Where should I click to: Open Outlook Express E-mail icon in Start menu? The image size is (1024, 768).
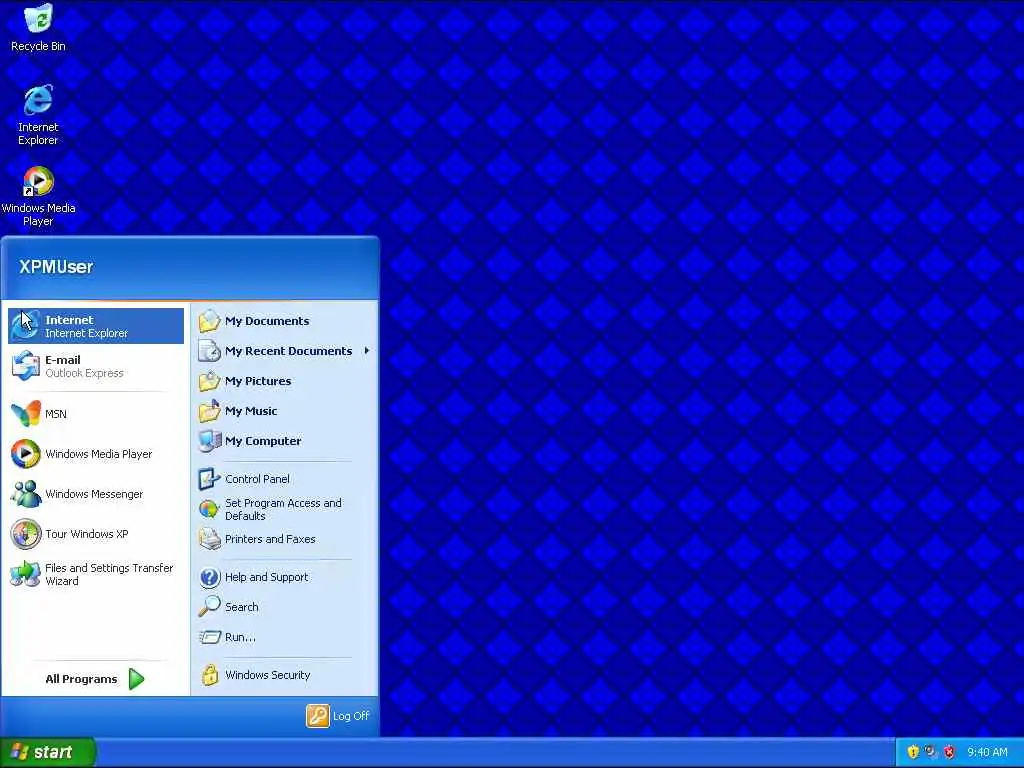point(25,366)
